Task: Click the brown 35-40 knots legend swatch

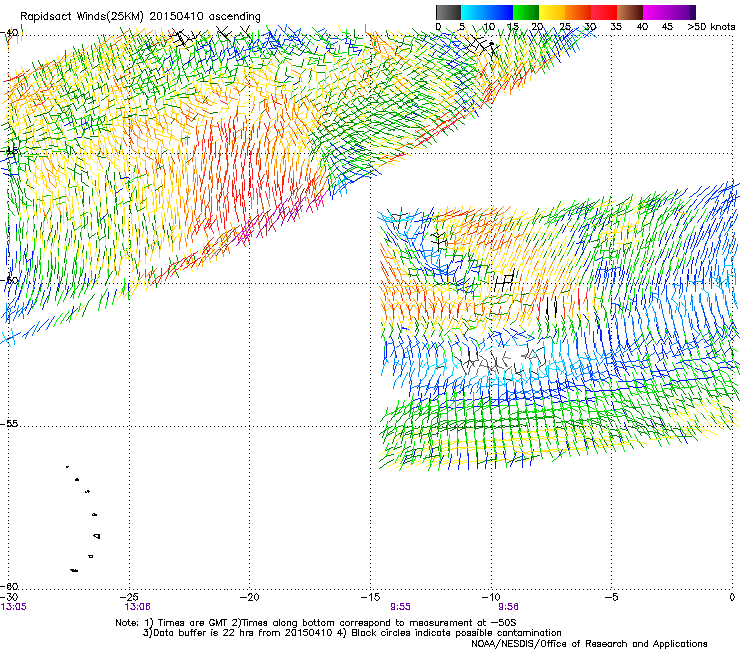Action: point(630,12)
